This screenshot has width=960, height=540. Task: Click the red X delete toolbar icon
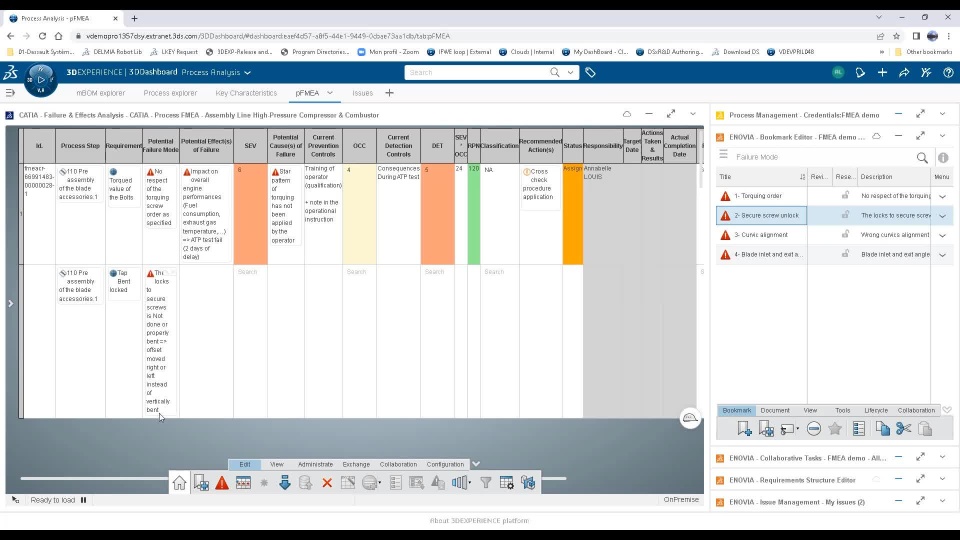(327, 483)
